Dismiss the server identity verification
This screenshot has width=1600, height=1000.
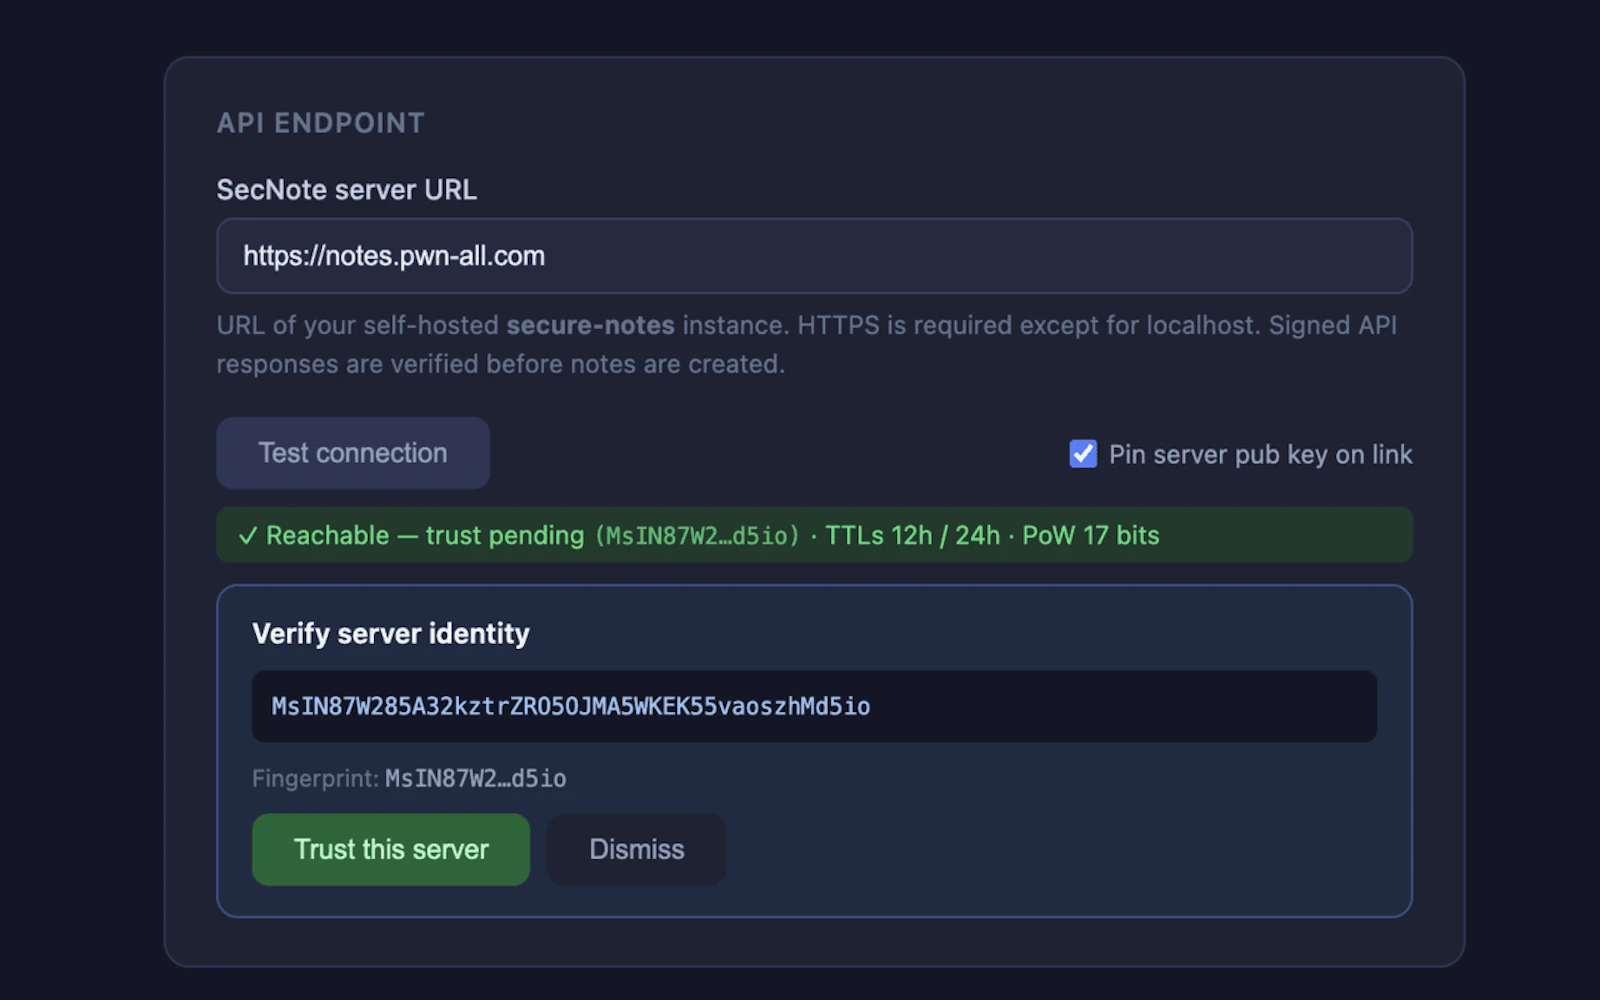tap(637, 849)
